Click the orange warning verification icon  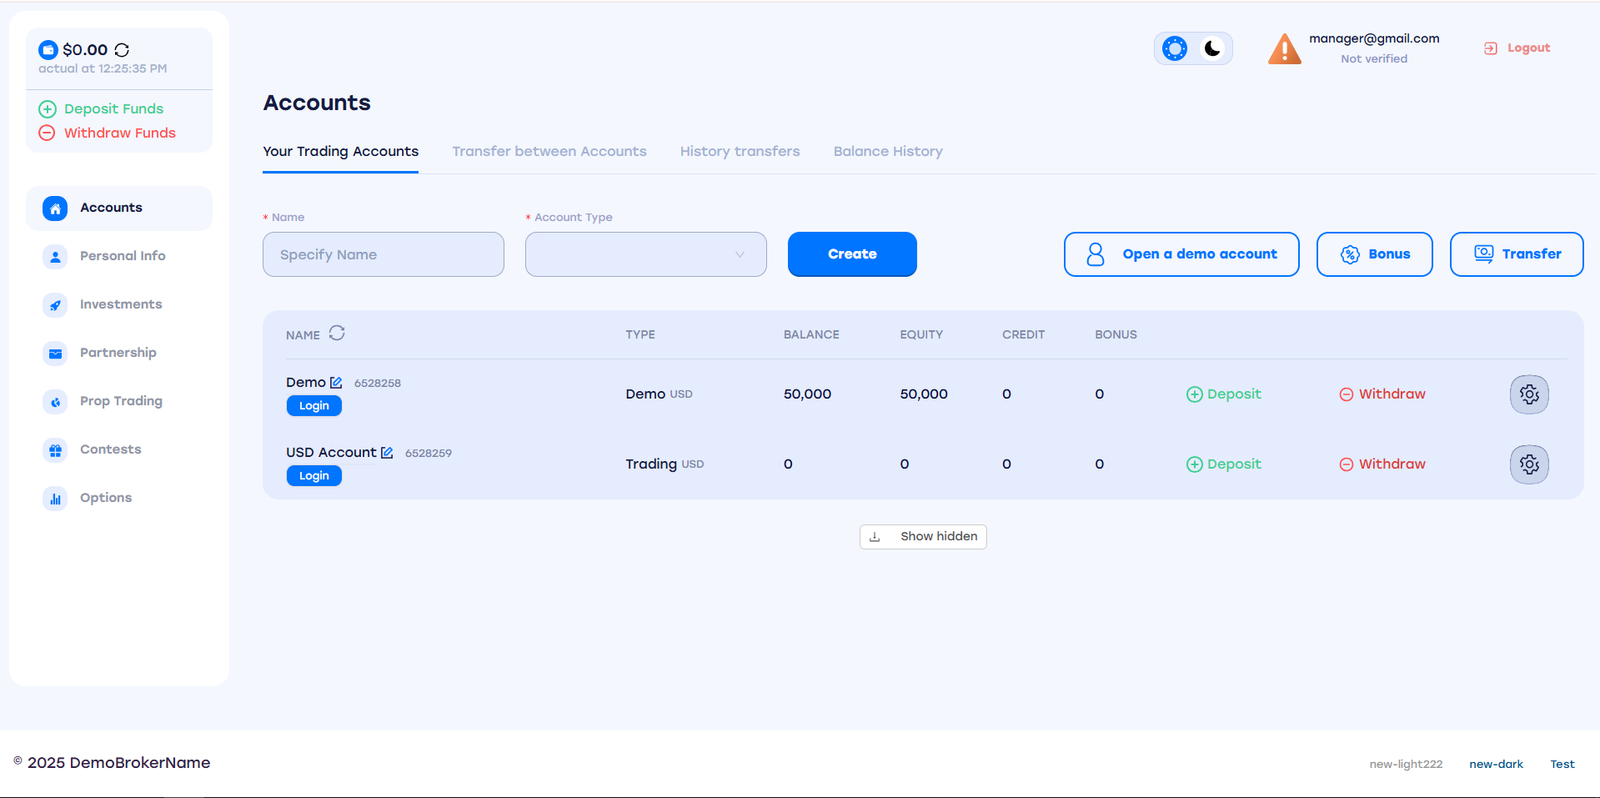(1284, 49)
